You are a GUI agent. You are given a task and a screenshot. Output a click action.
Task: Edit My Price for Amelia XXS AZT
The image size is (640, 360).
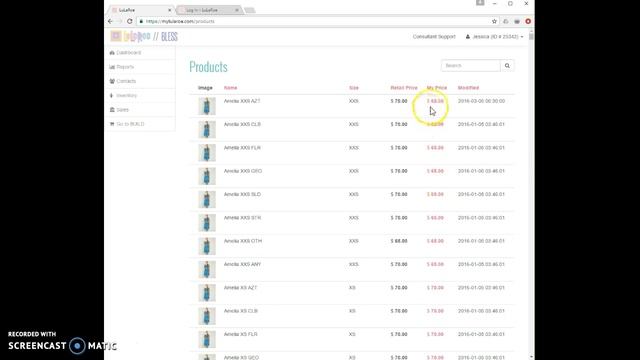[x=435, y=101]
